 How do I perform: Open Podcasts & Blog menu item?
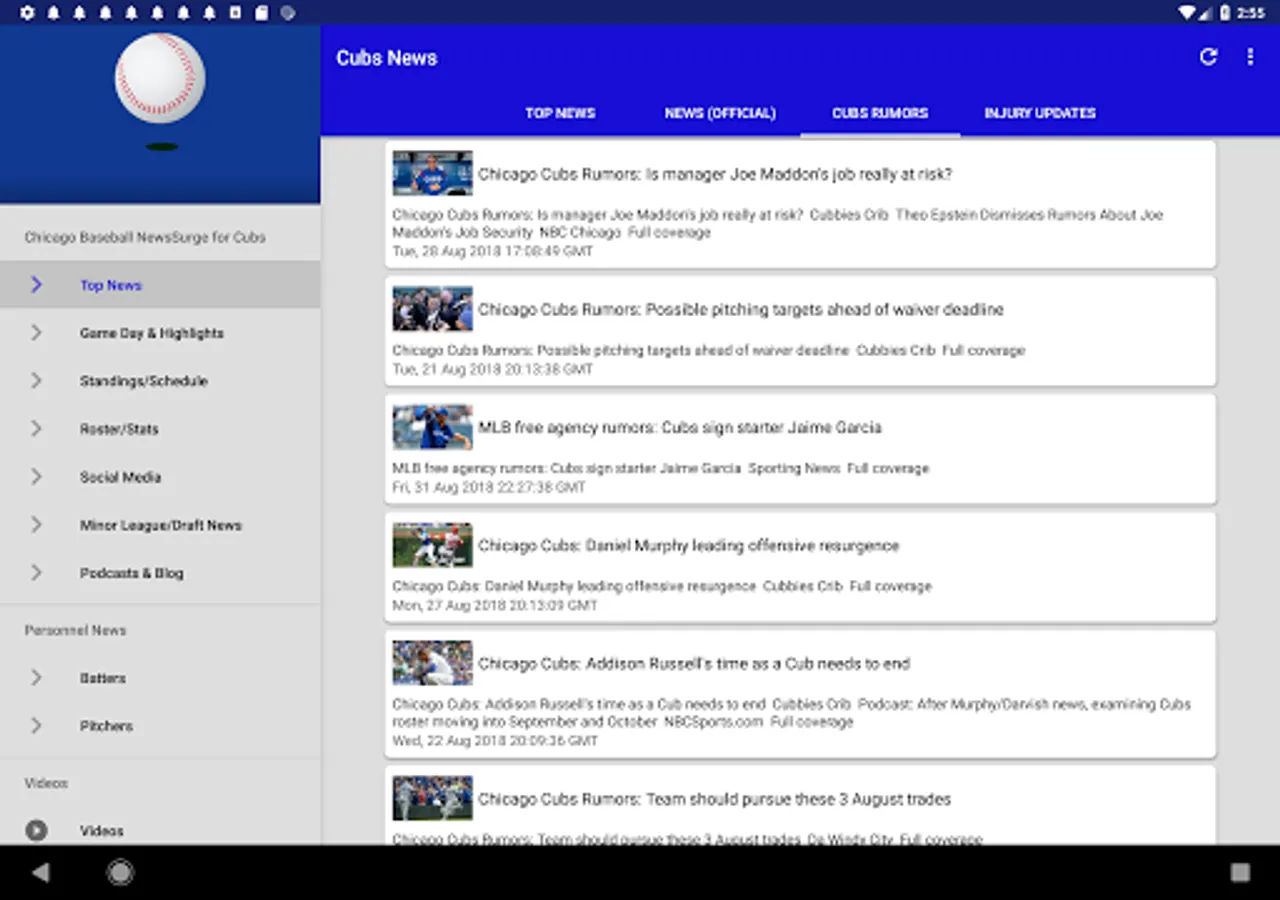tap(160, 573)
